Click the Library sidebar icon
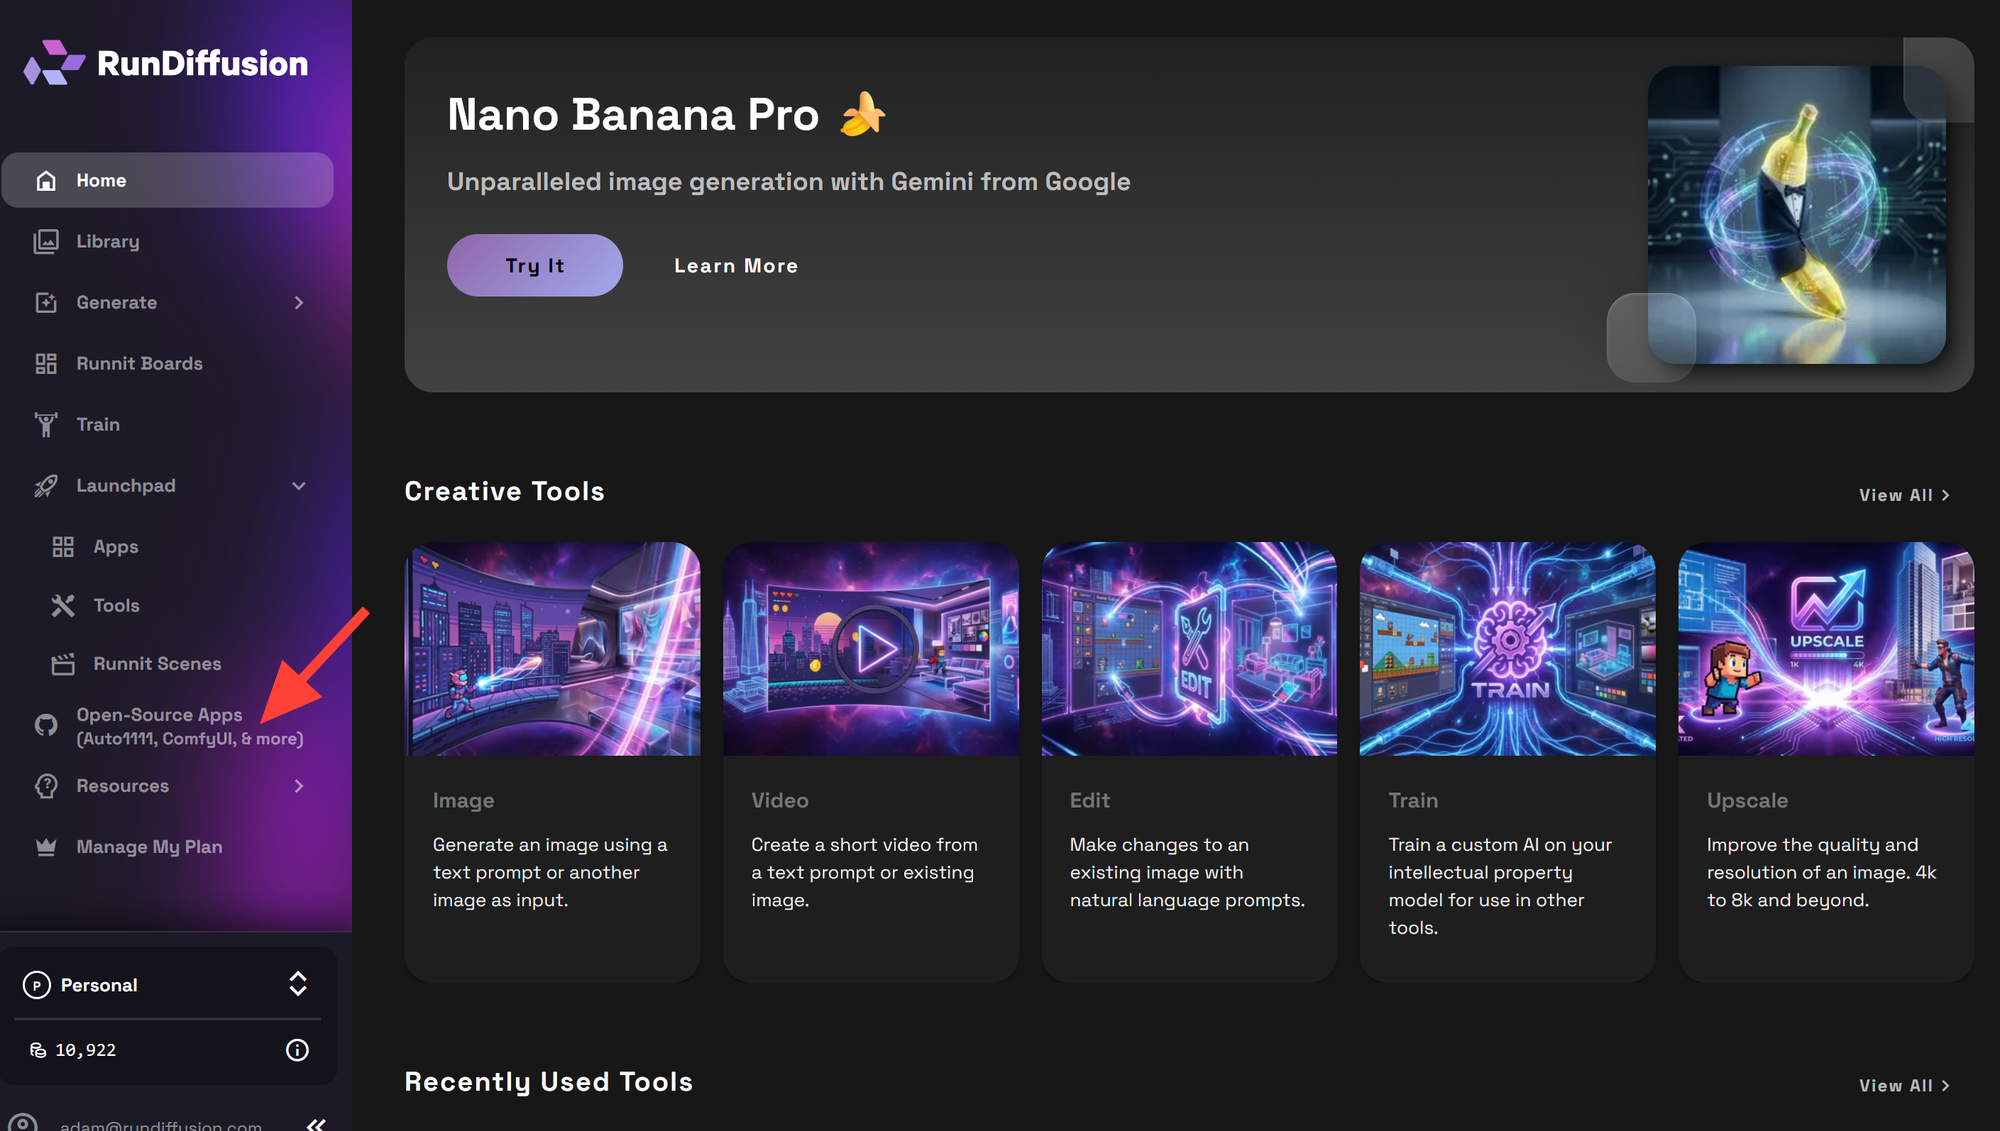 46,242
